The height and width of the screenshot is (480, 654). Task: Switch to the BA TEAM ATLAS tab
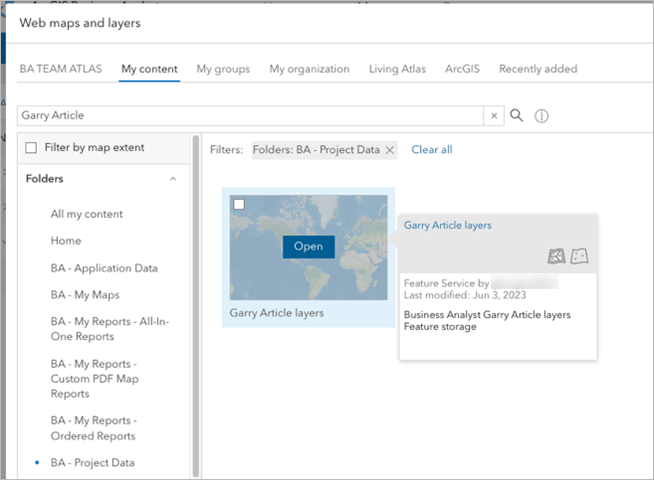pos(61,69)
